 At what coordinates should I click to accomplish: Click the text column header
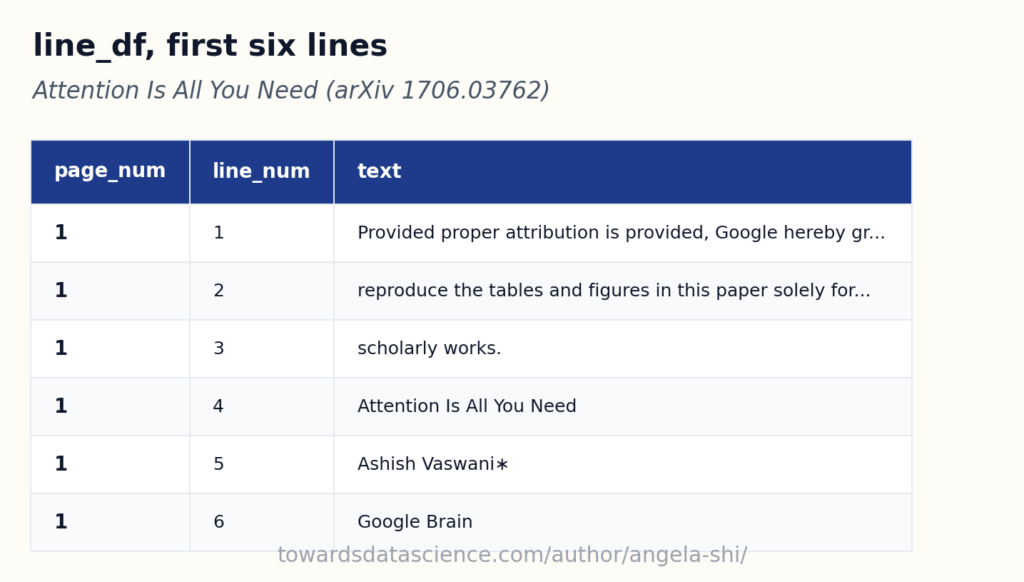point(622,172)
